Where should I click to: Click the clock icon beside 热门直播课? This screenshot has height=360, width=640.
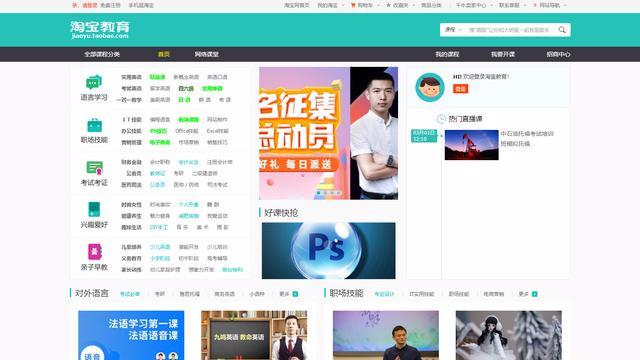(x=441, y=119)
